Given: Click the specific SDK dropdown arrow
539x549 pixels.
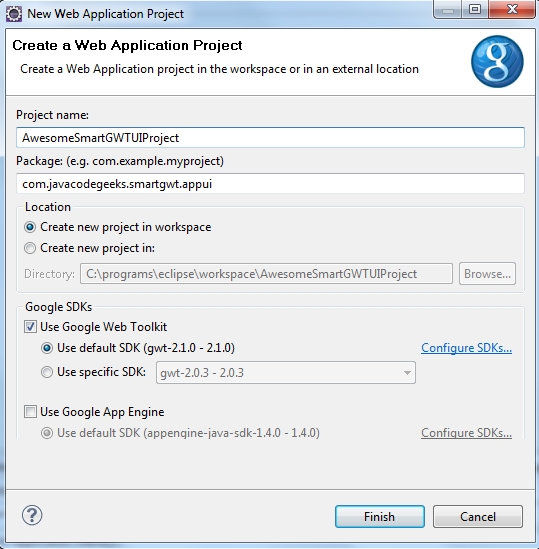Looking at the screenshot, I should pos(407,373).
